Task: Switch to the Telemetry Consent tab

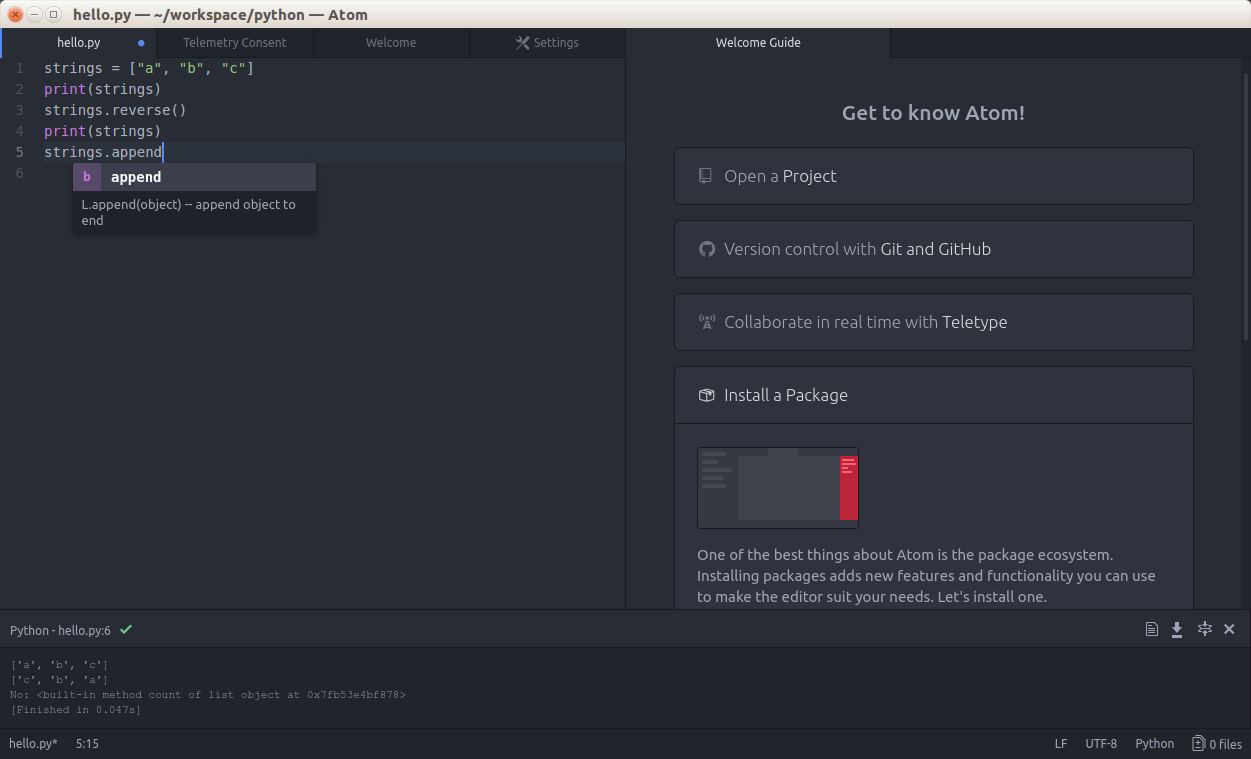Action: click(x=234, y=43)
